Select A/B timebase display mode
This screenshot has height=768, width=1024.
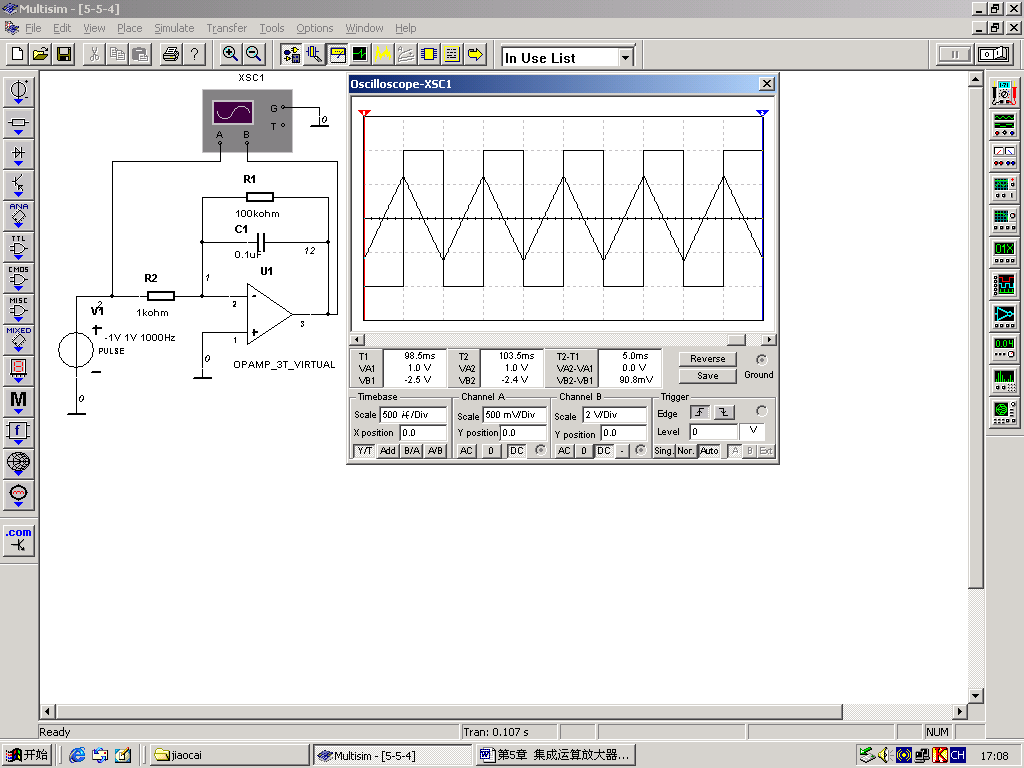(x=435, y=451)
